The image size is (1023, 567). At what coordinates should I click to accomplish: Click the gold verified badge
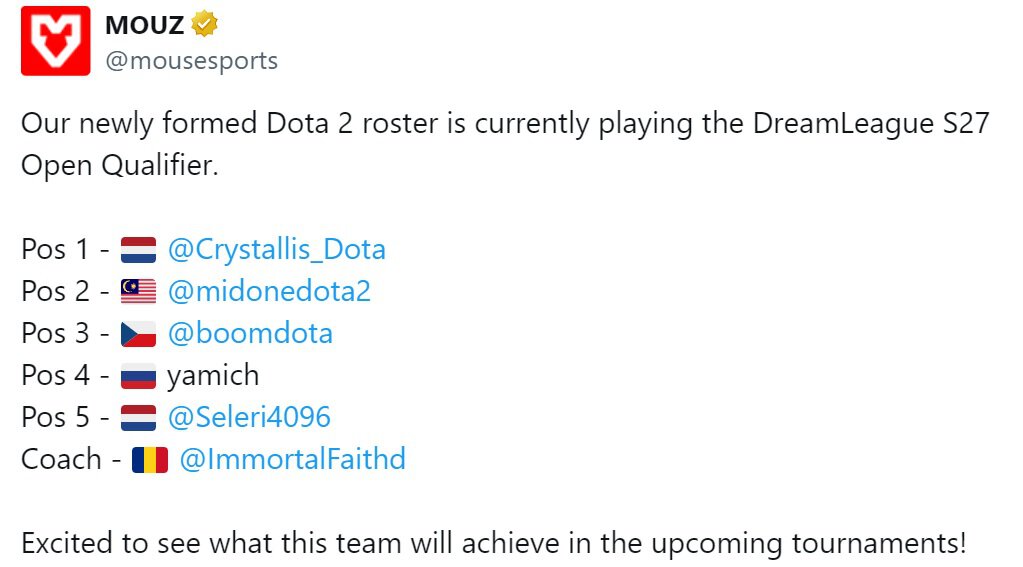coord(205,23)
